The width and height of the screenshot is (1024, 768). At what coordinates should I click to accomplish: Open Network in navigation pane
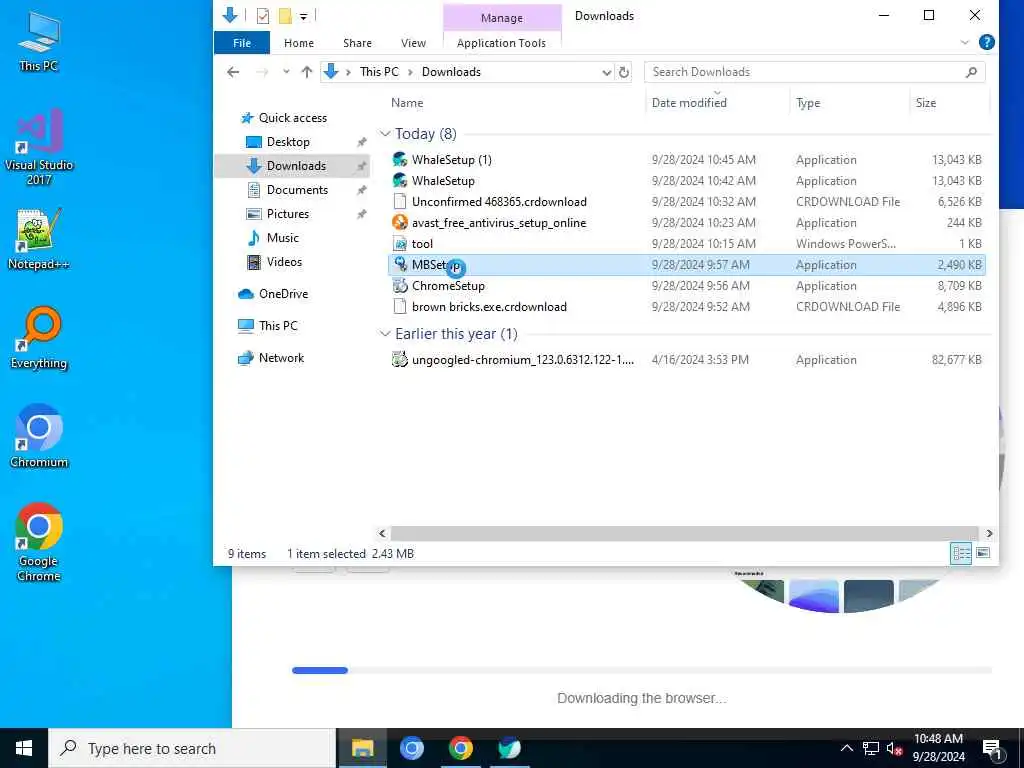[x=281, y=358]
